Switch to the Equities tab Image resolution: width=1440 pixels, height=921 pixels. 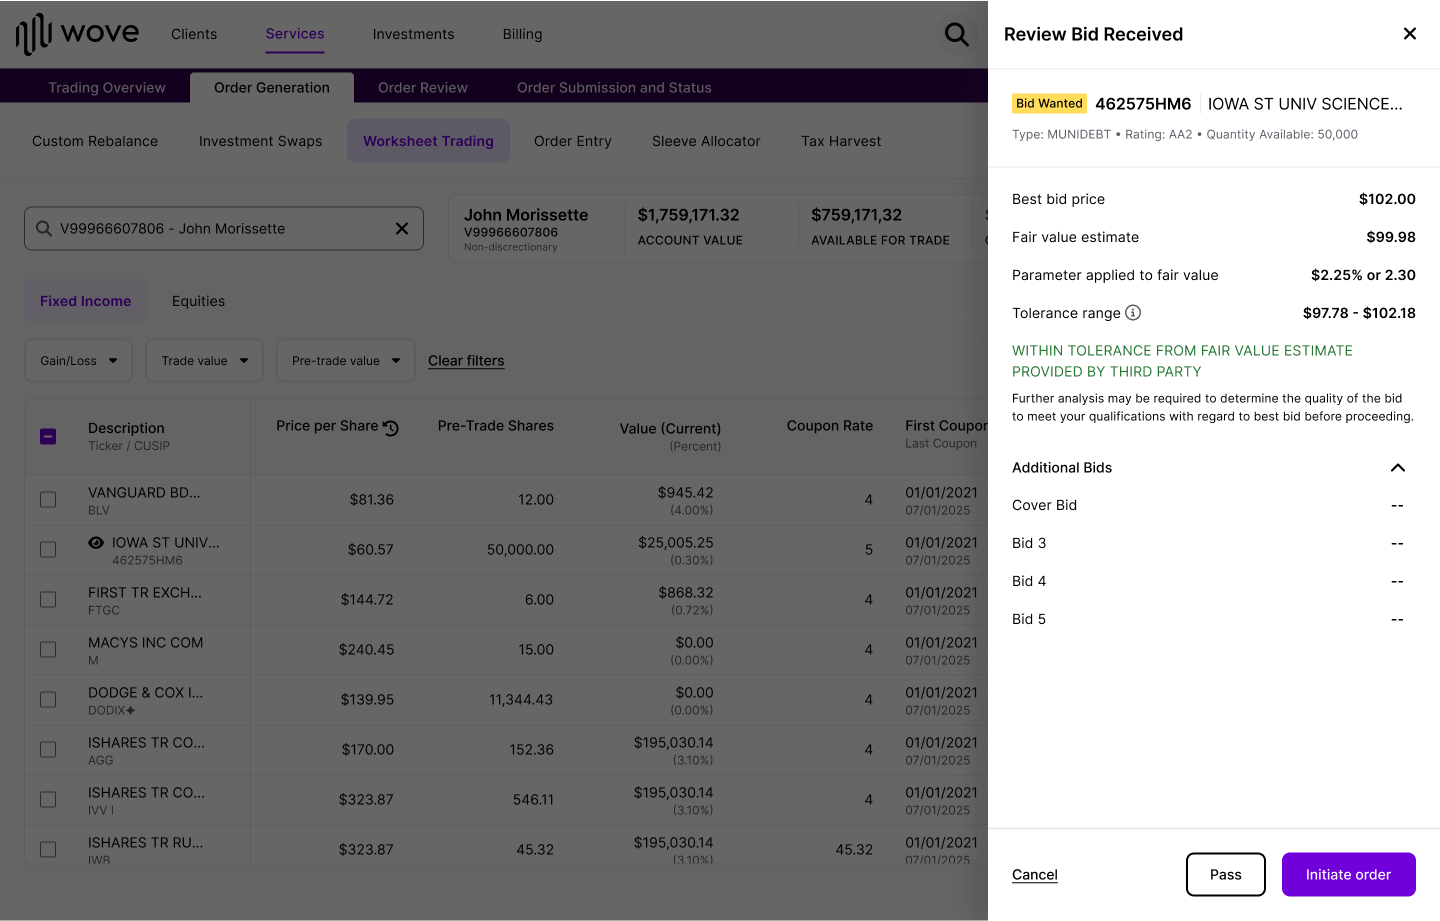tap(198, 300)
